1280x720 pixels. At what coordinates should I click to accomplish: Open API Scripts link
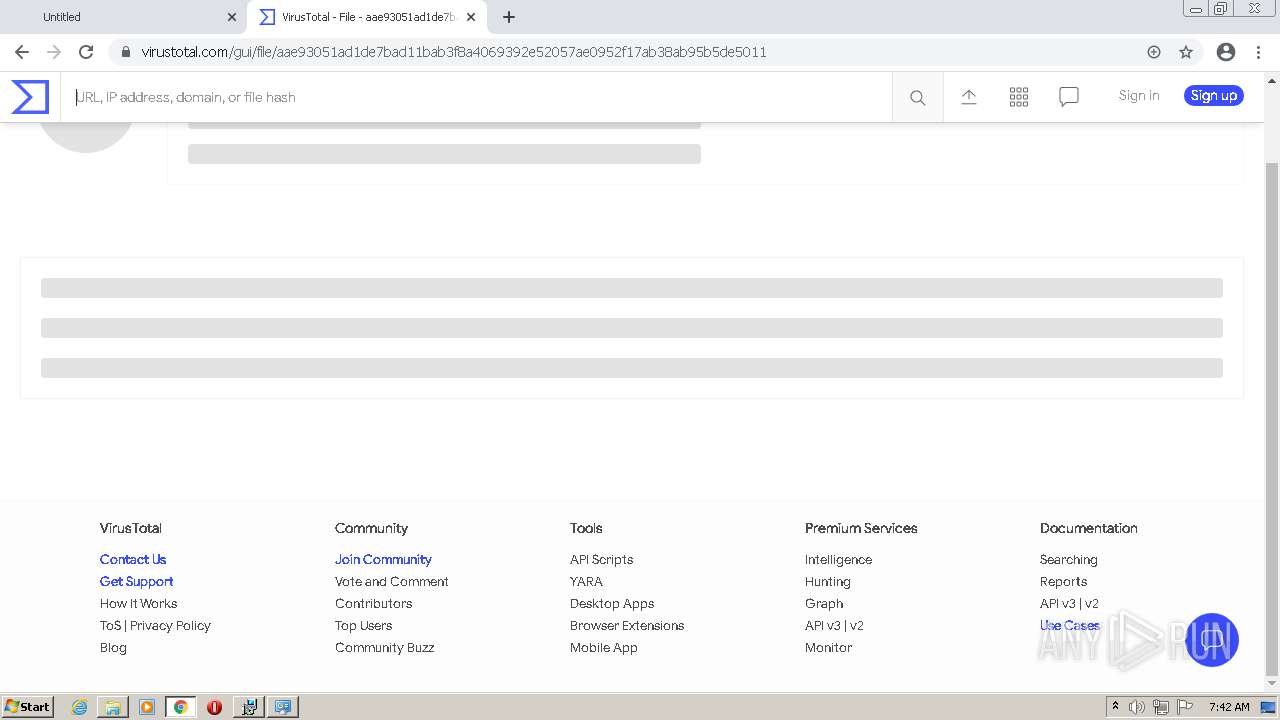pos(601,559)
